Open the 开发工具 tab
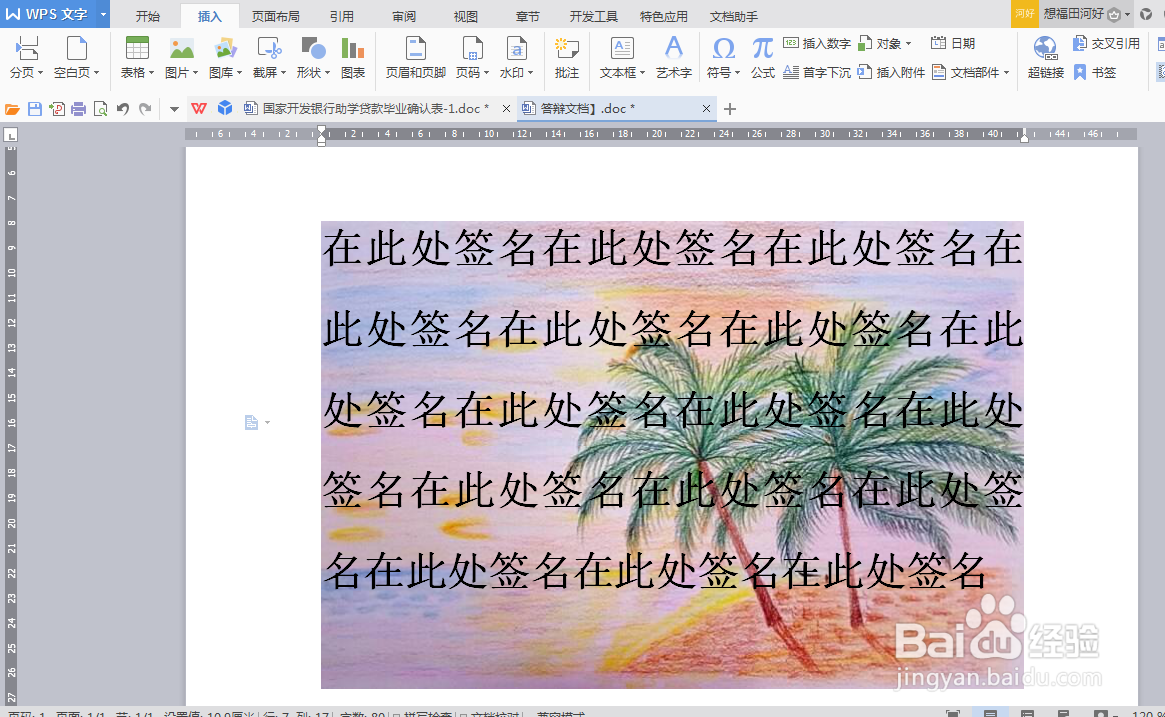This screenshot has width=1165, height=717. click(594, 16)
